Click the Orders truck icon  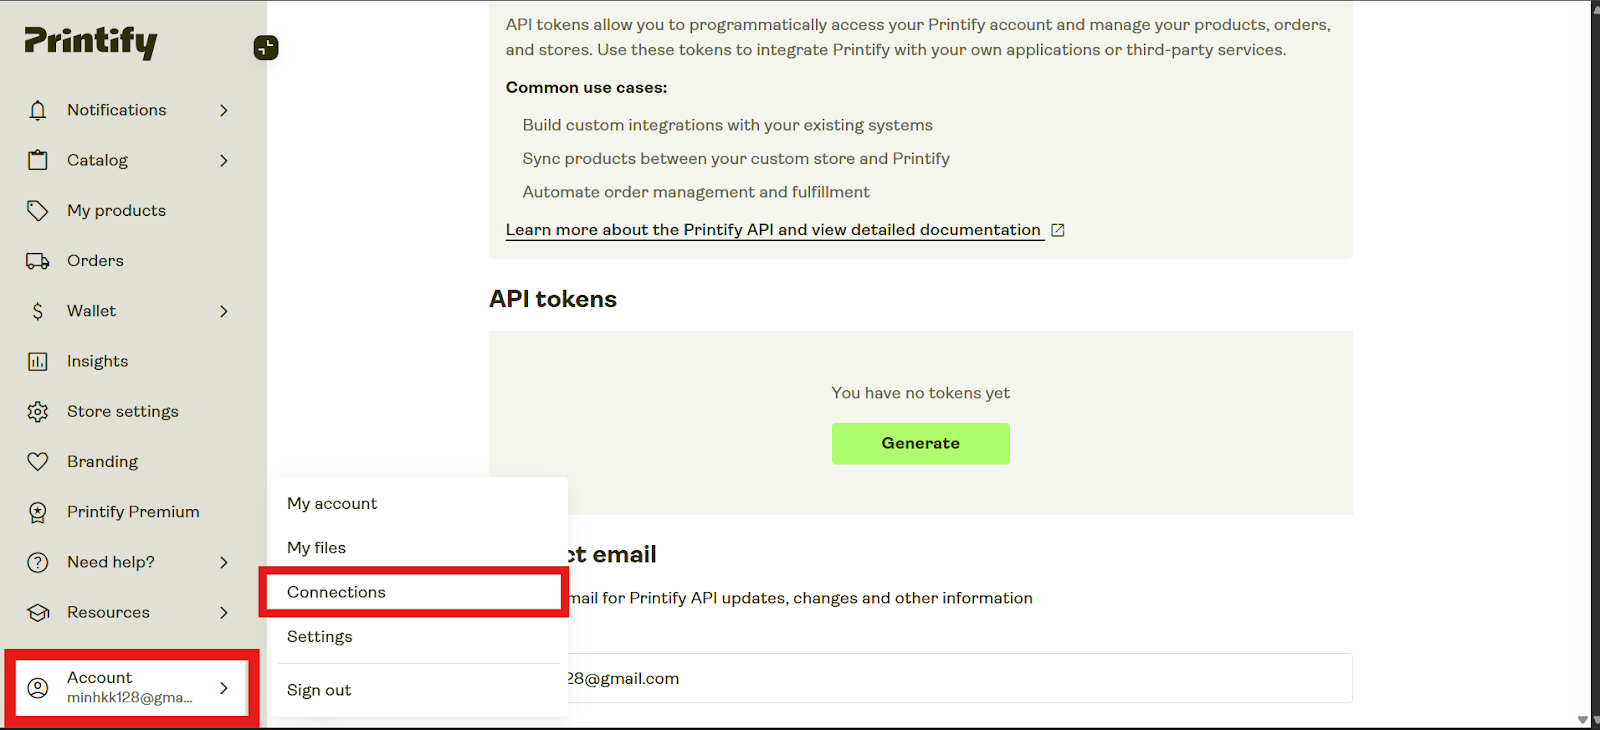tap(38, 261)
